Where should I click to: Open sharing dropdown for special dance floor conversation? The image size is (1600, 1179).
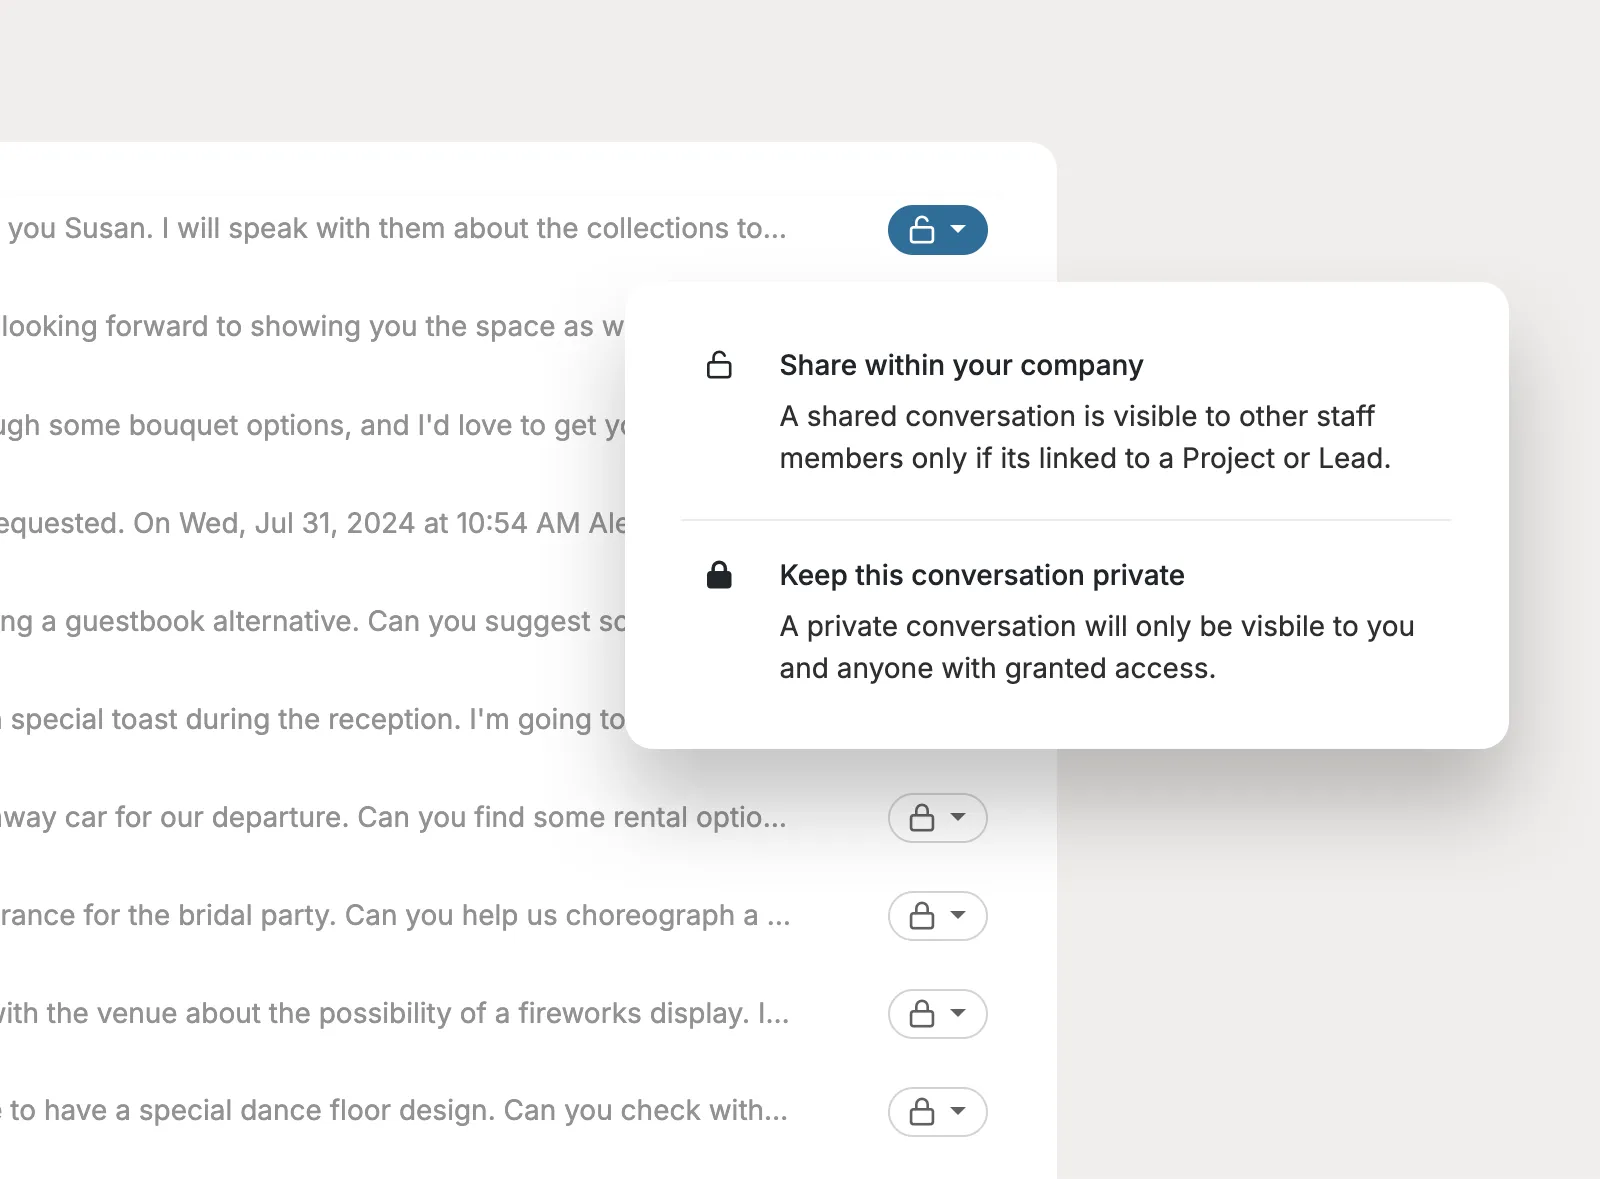[937, 1112]
